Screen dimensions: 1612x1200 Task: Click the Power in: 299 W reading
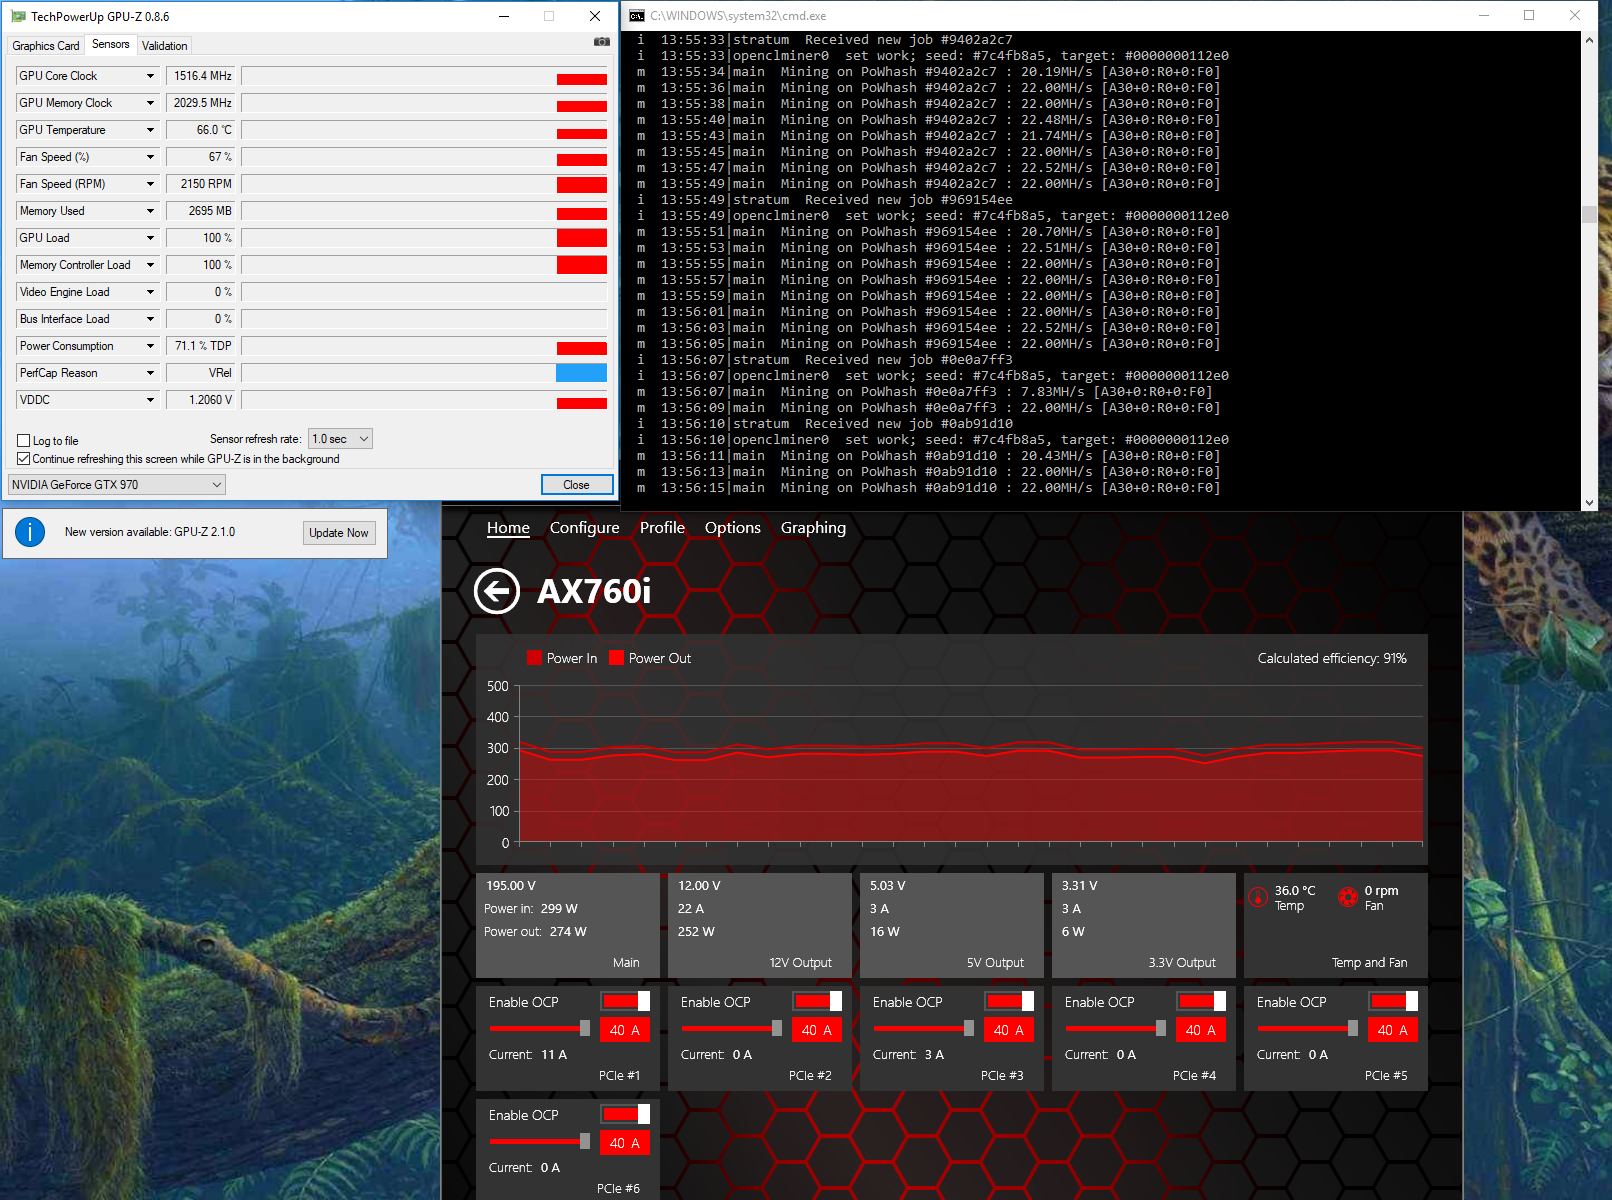coord(531,909)
